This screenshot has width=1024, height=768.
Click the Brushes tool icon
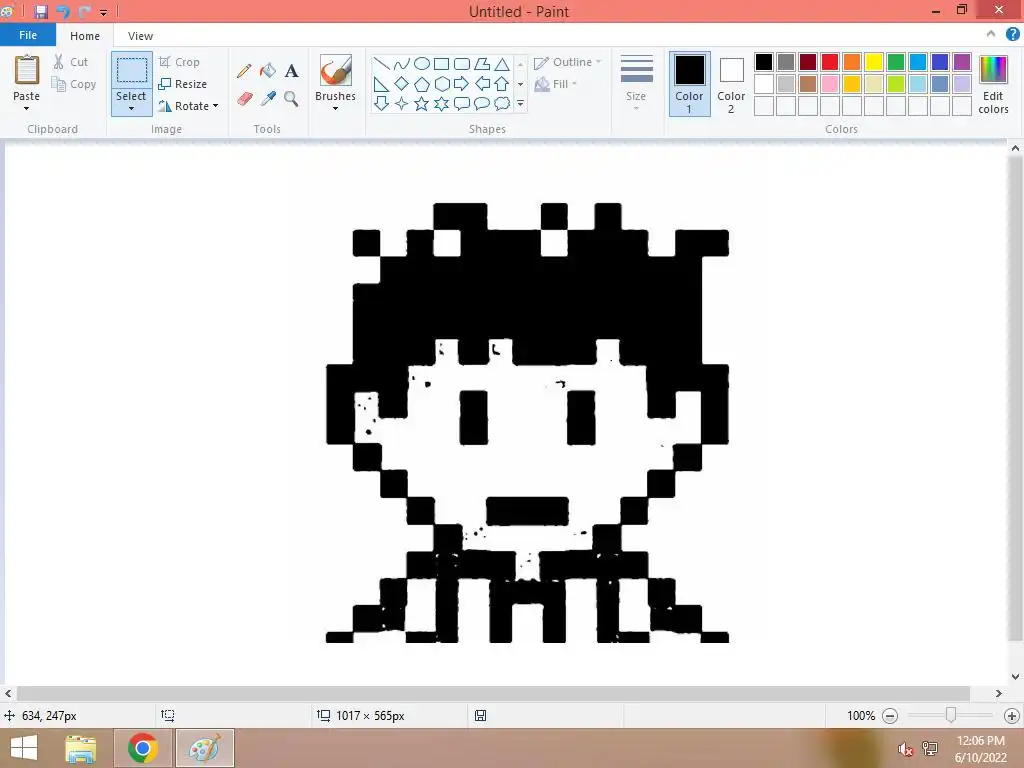(x=336, y=70)
